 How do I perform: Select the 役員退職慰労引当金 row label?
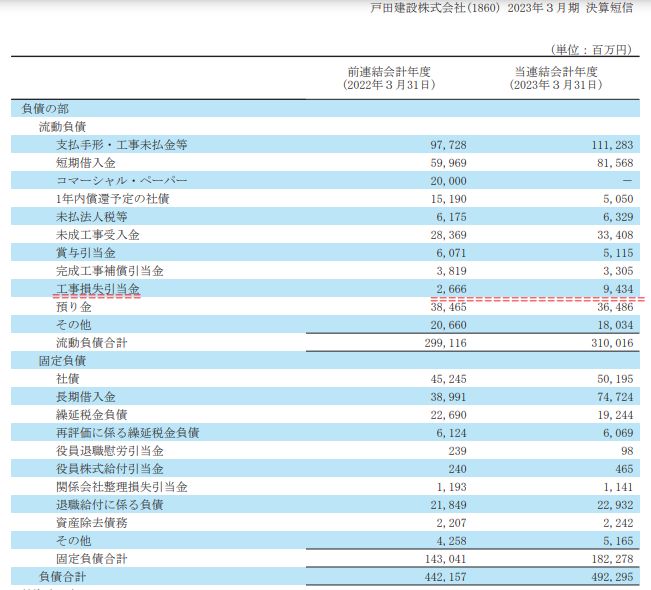(x=110, y=451)
